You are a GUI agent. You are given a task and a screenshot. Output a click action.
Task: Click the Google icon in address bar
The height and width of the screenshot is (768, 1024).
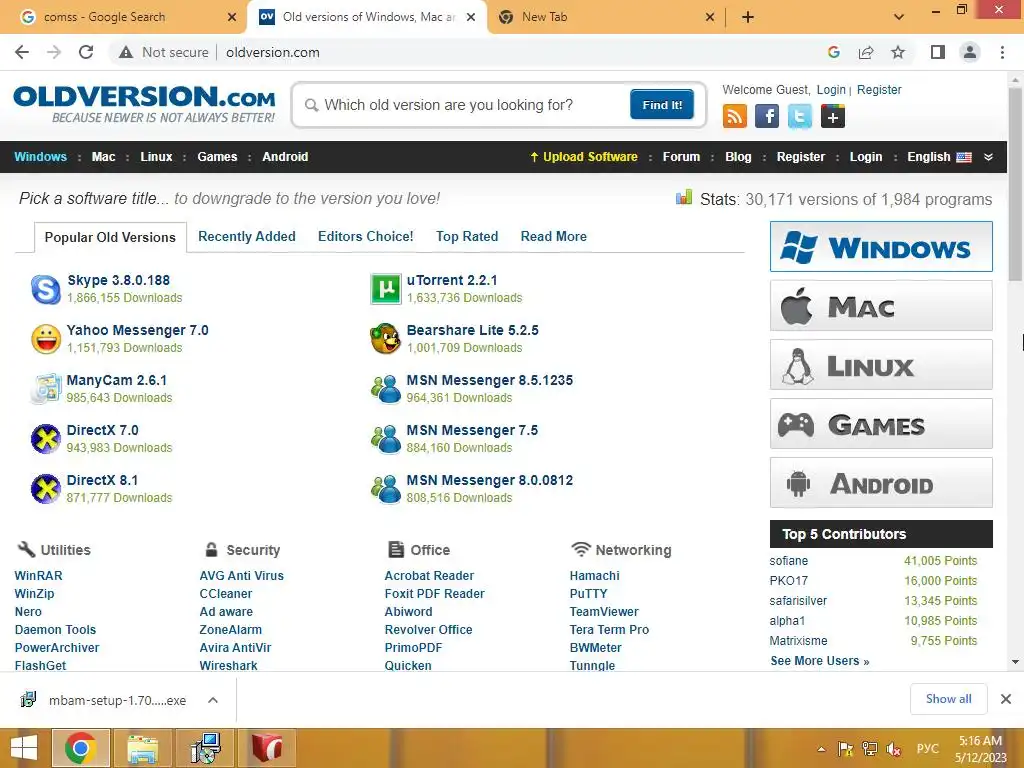coord(833,52)
